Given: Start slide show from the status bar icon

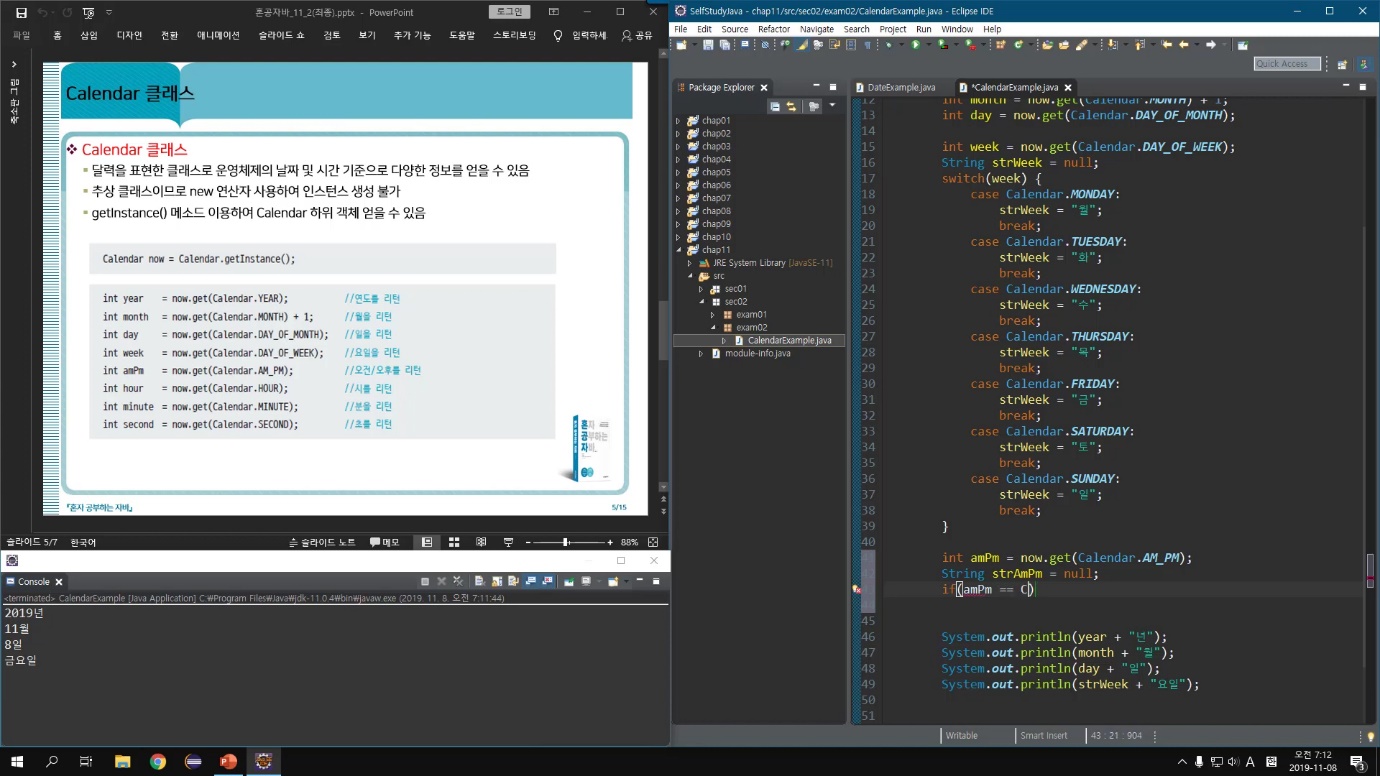Looking at the screenshot, I should [x=508, y=542].
